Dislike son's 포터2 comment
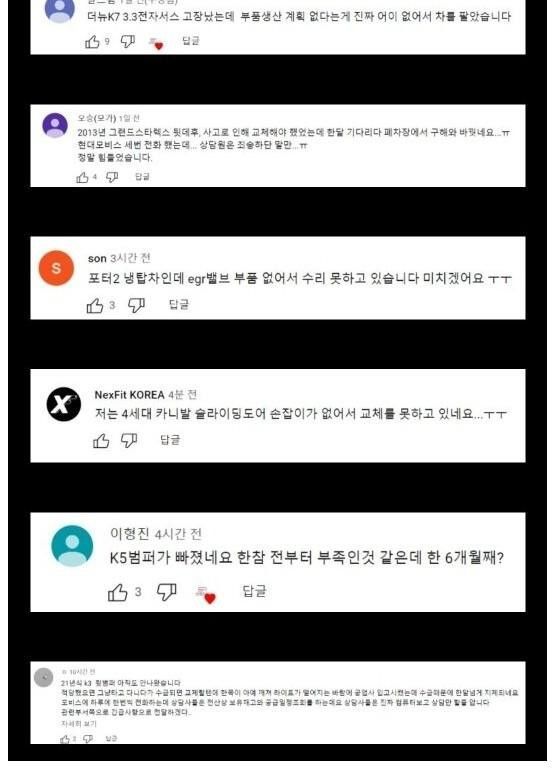557x775 pixels. coord(136,305)
